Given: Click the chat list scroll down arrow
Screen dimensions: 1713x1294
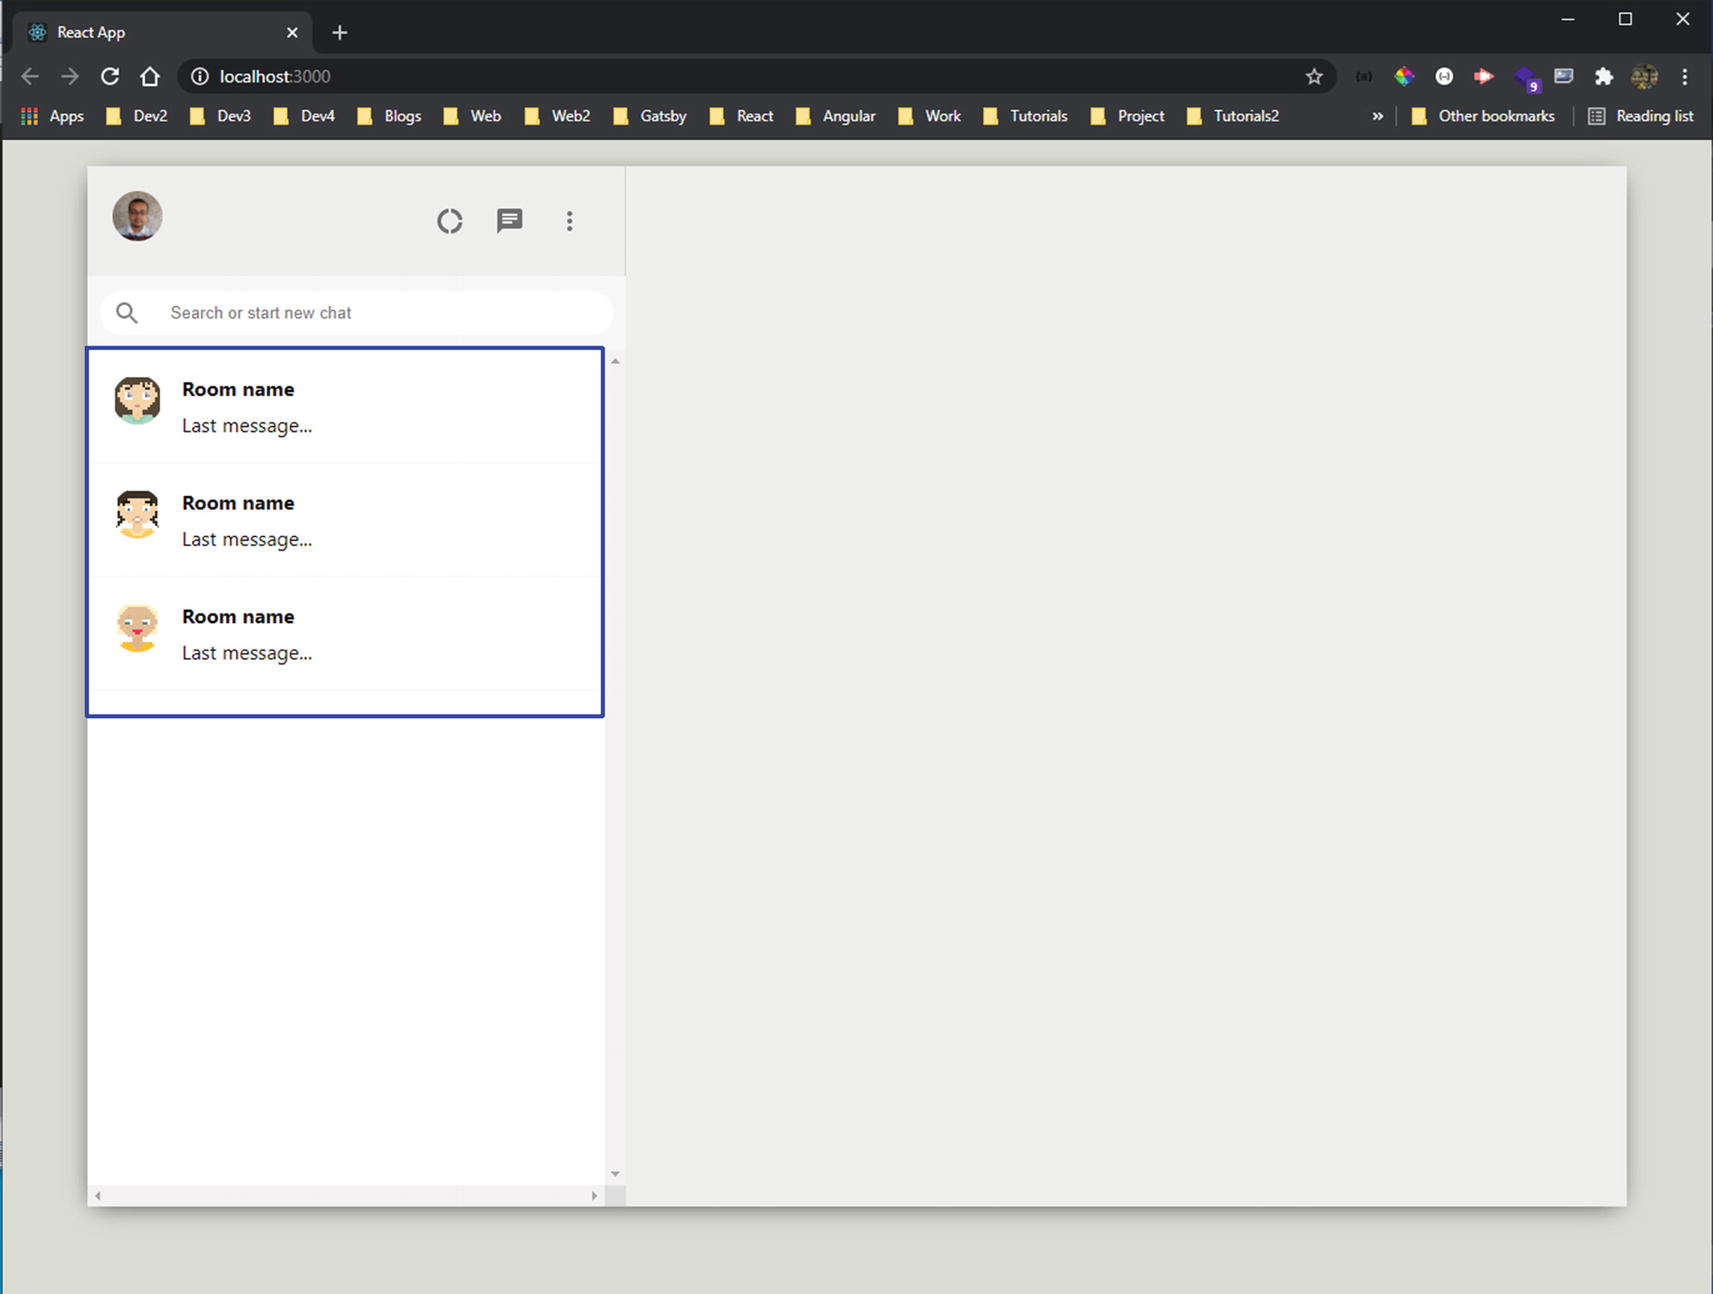Looking at the screenshot, I should pyautogui.click(x=615, y=1174).
